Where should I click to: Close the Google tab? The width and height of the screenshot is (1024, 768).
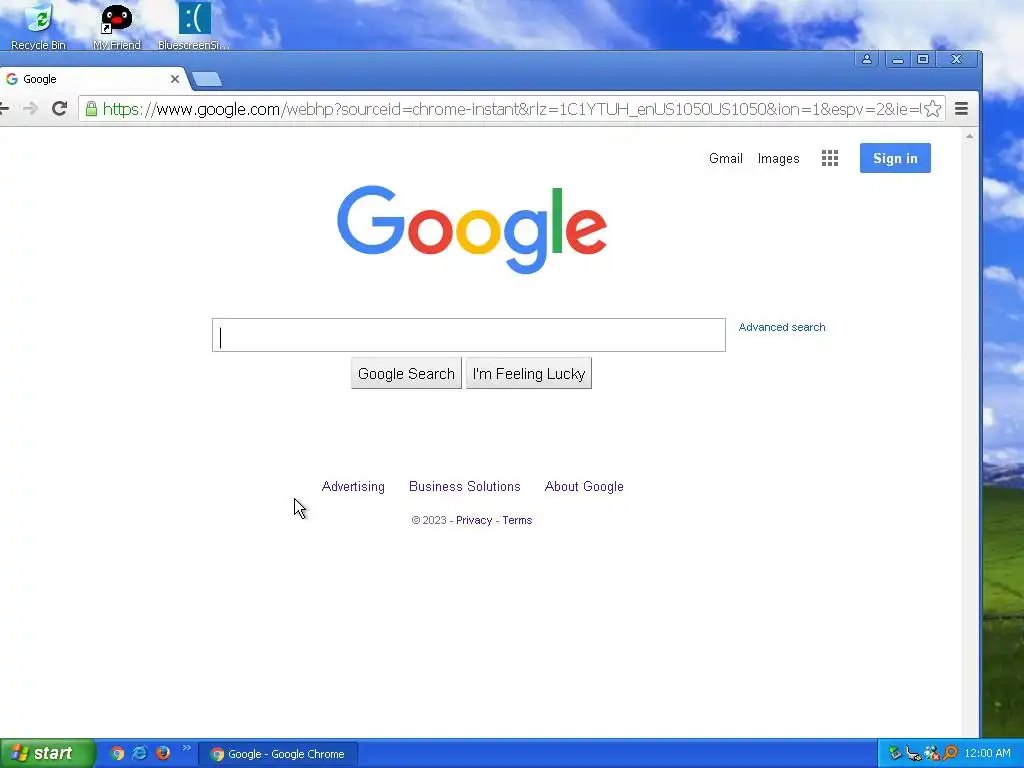click(174, 79)
